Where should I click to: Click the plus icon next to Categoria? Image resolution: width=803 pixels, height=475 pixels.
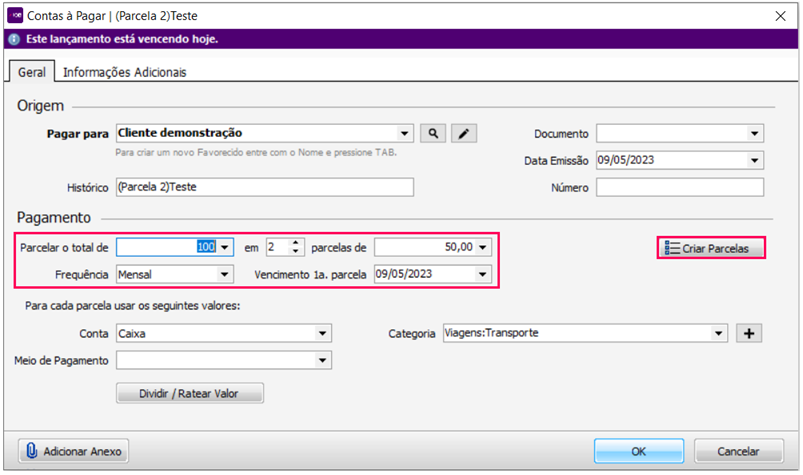[748, 334]
